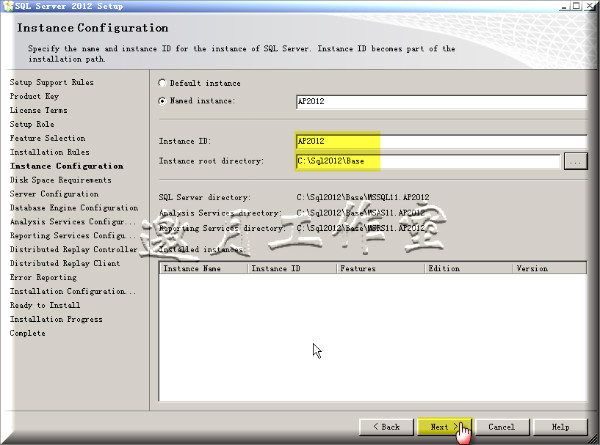Click the Database Engine Configuration step
600x445 pixels.
pyautogui.click(x=74, y=208)
